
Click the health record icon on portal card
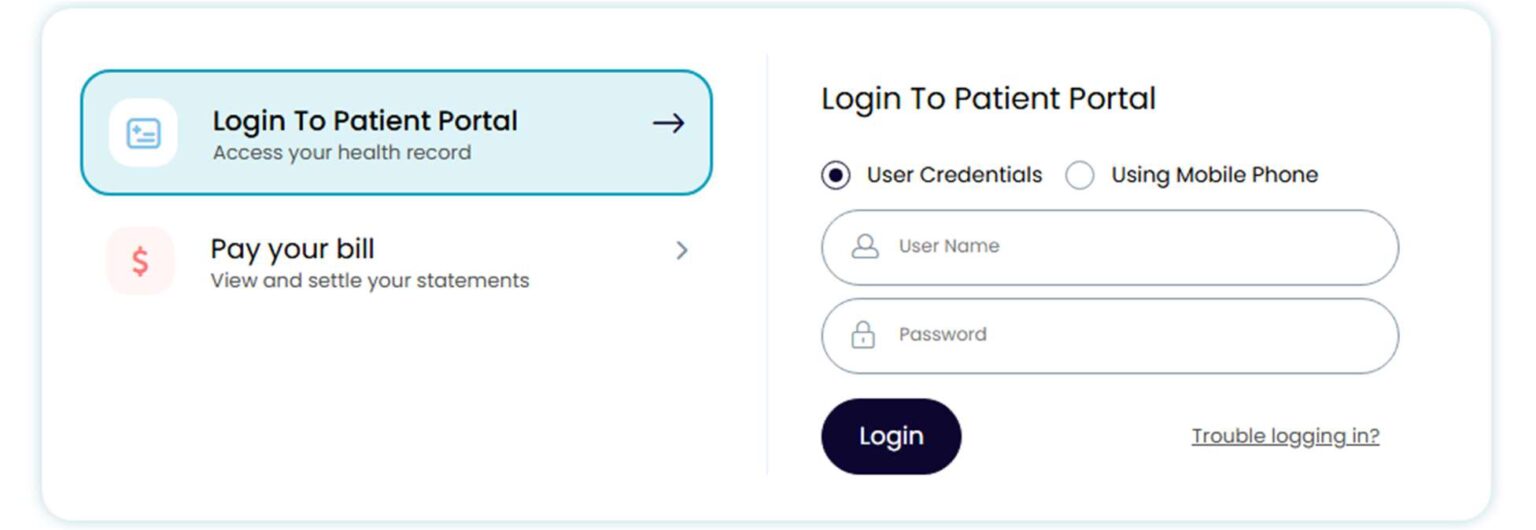(143, 133)
